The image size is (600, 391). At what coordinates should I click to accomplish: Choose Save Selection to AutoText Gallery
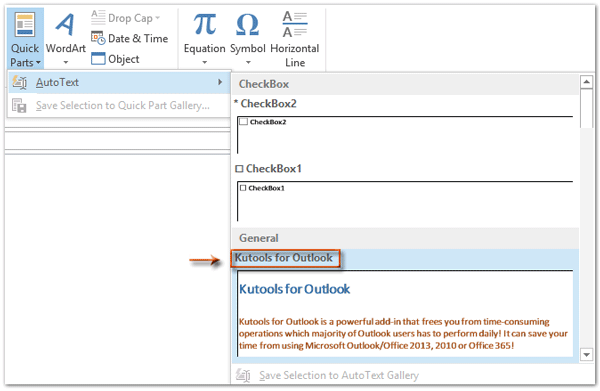point(339,375)
